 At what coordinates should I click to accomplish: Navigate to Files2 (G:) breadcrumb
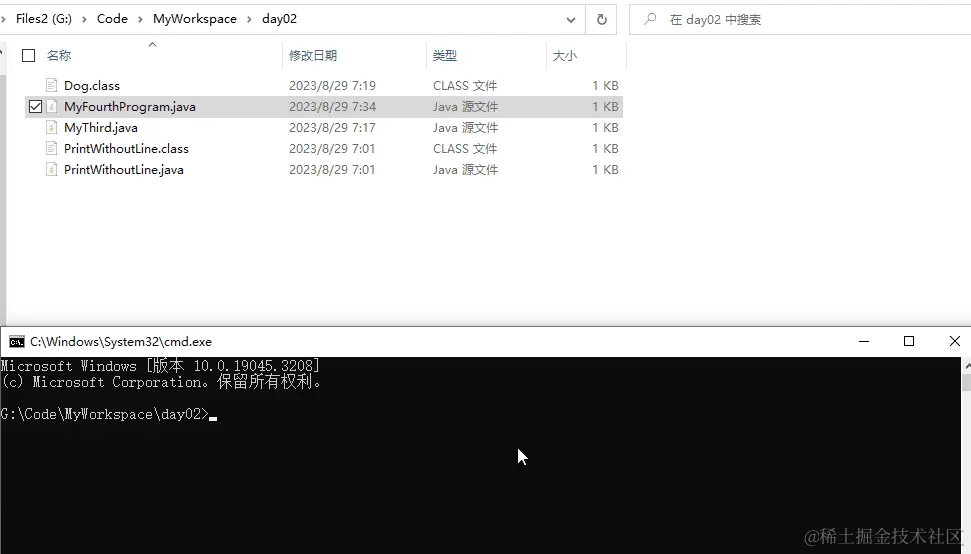pyautogui.click(x=43, y=19)
